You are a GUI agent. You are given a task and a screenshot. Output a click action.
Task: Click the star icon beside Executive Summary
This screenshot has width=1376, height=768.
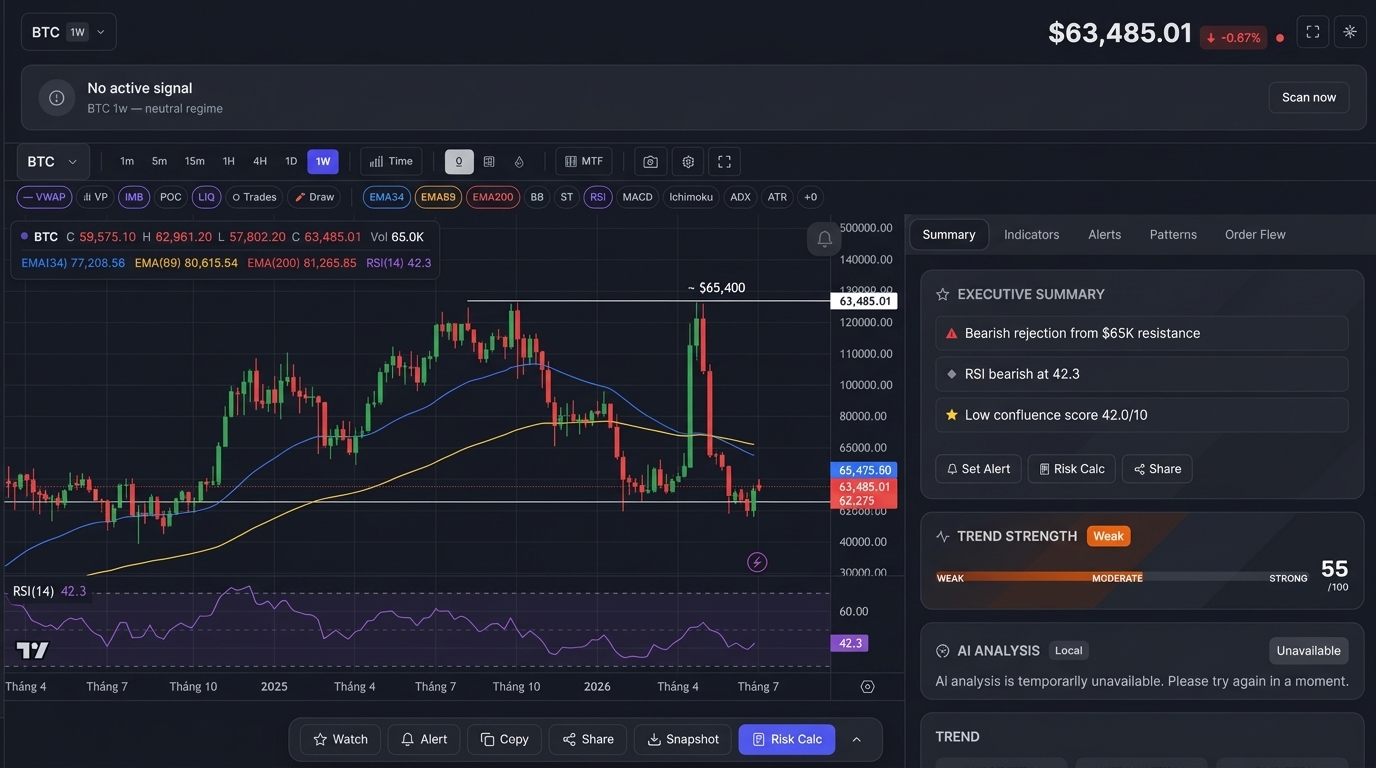tap(942, 294)
